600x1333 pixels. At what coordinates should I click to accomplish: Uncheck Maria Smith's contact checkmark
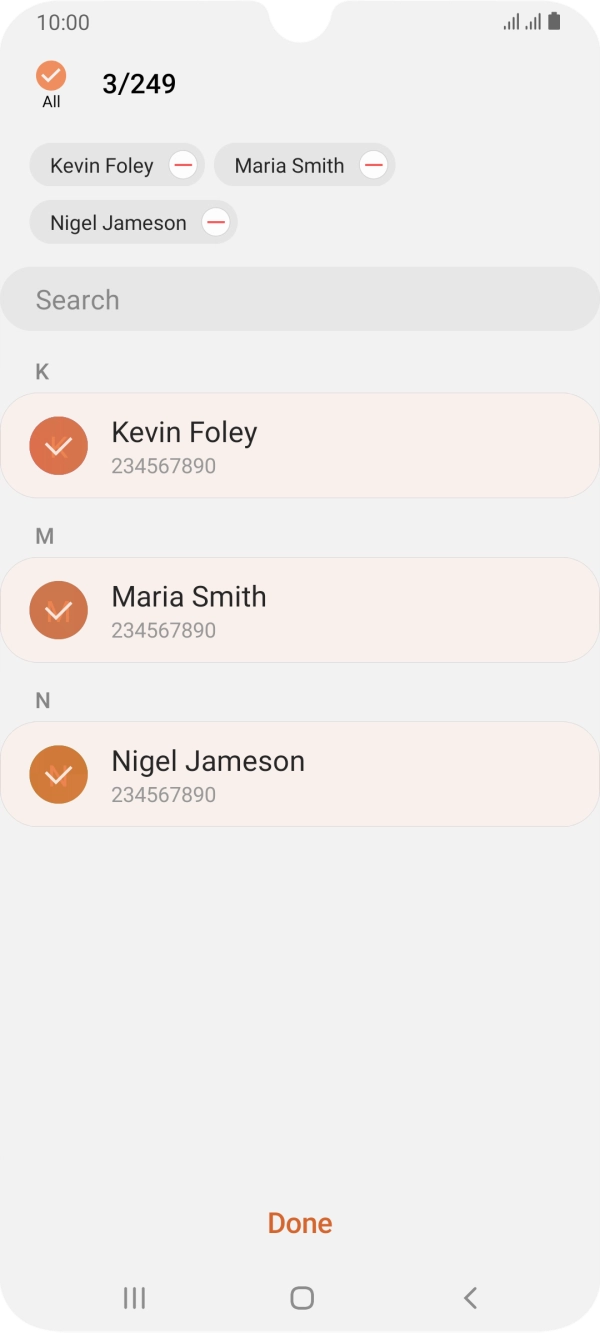coord(59,610)
